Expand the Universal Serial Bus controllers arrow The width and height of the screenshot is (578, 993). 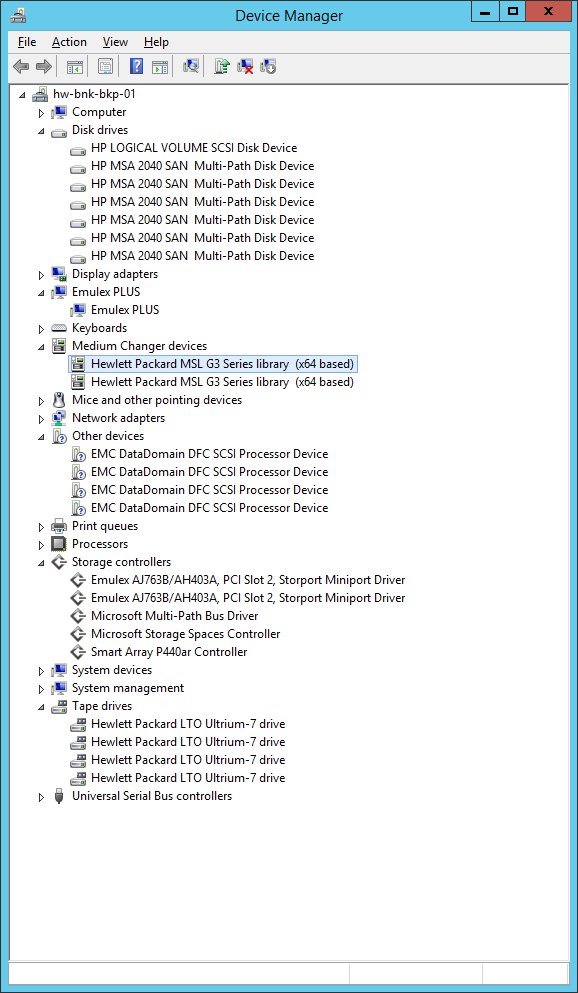[42, 797]
